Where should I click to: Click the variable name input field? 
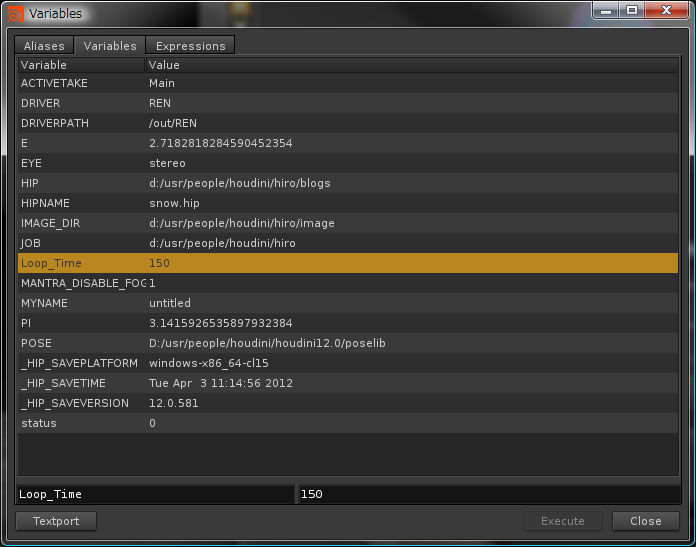click(x=155, y=494)
